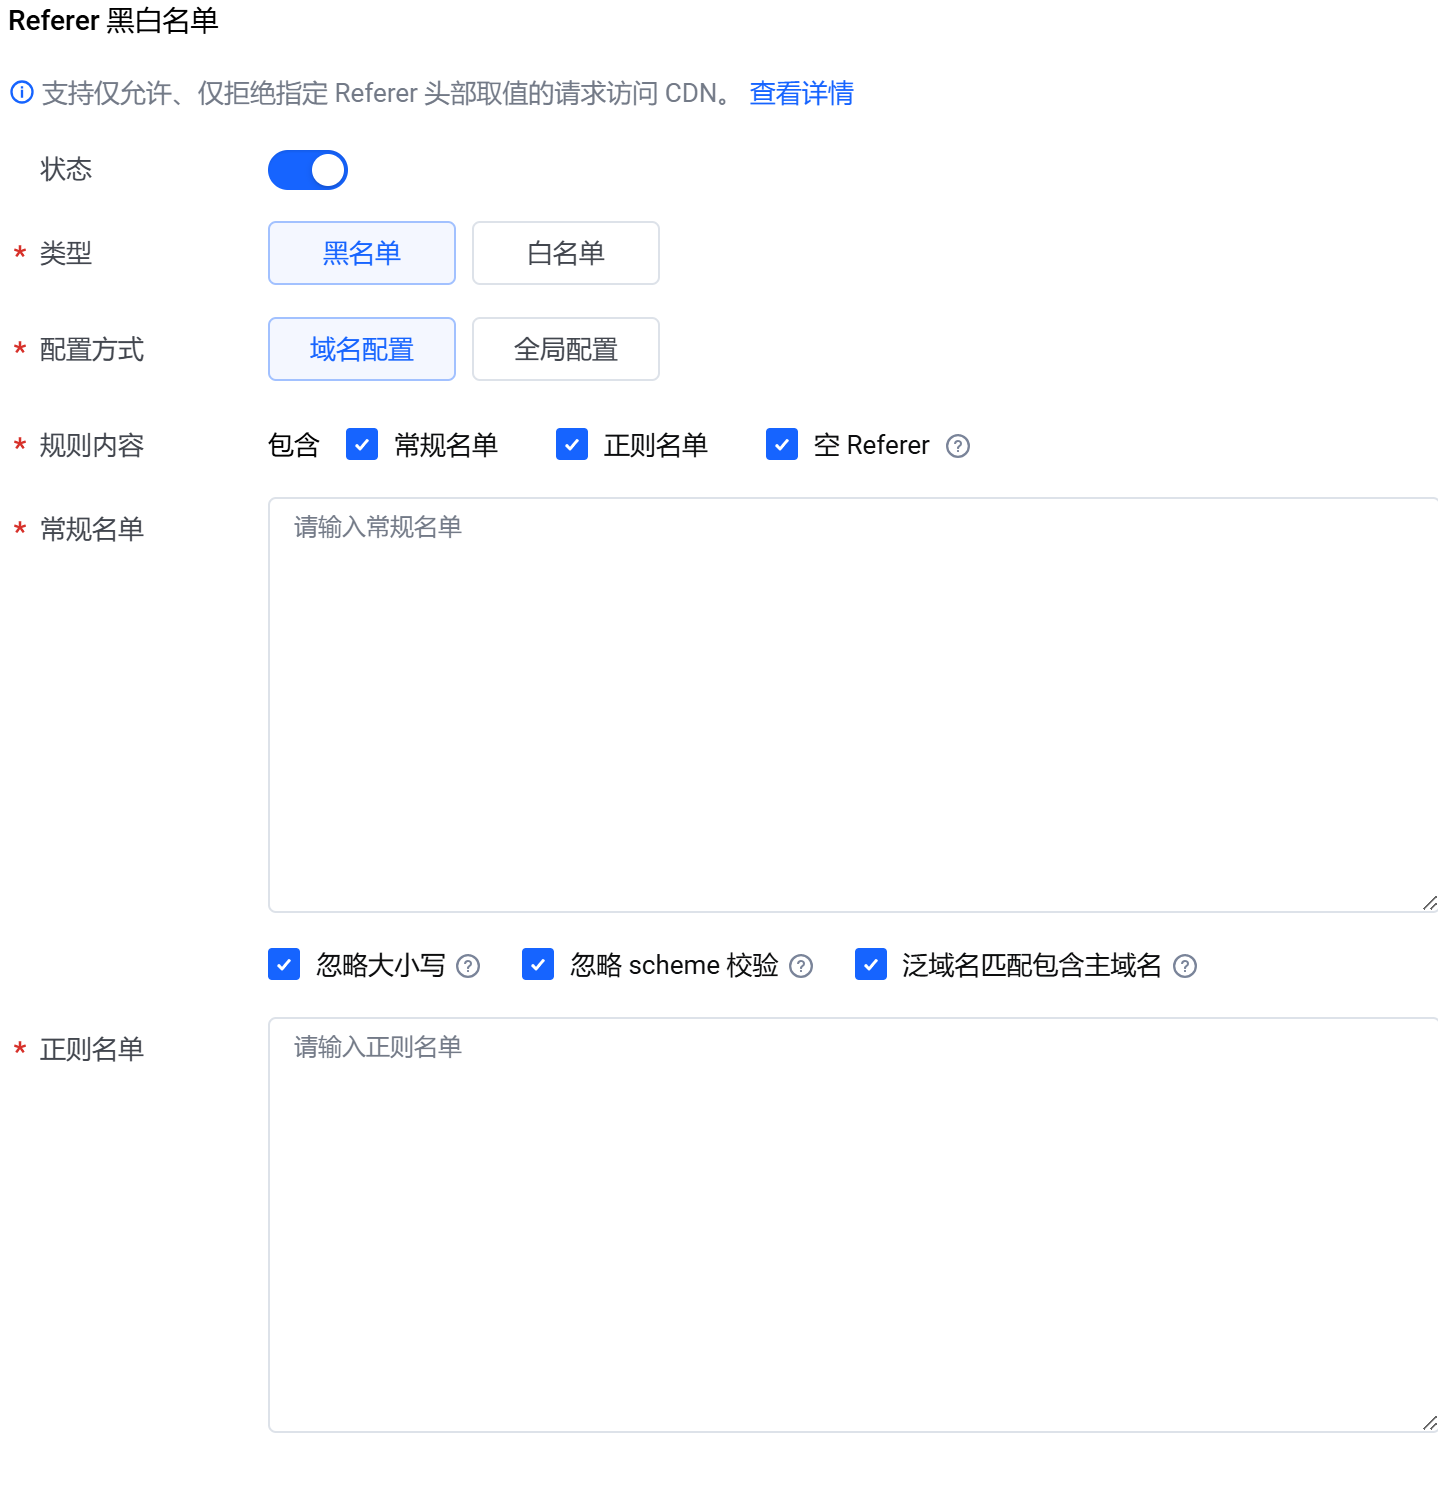Uncheck the 常规名单 checkbox
This screenshot has height=1510, width=1438.
[362, 444]
